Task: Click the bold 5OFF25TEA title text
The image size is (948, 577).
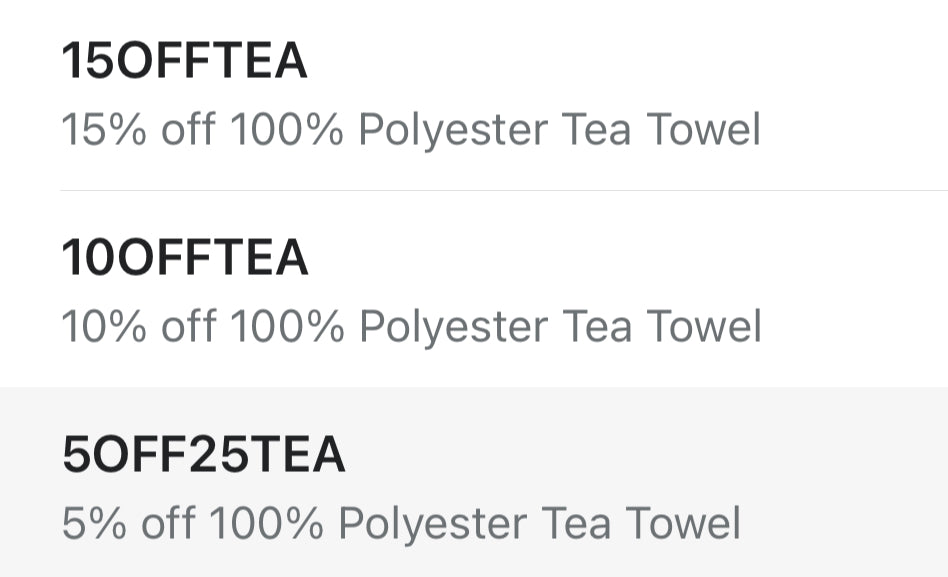Action: [204, 456]
